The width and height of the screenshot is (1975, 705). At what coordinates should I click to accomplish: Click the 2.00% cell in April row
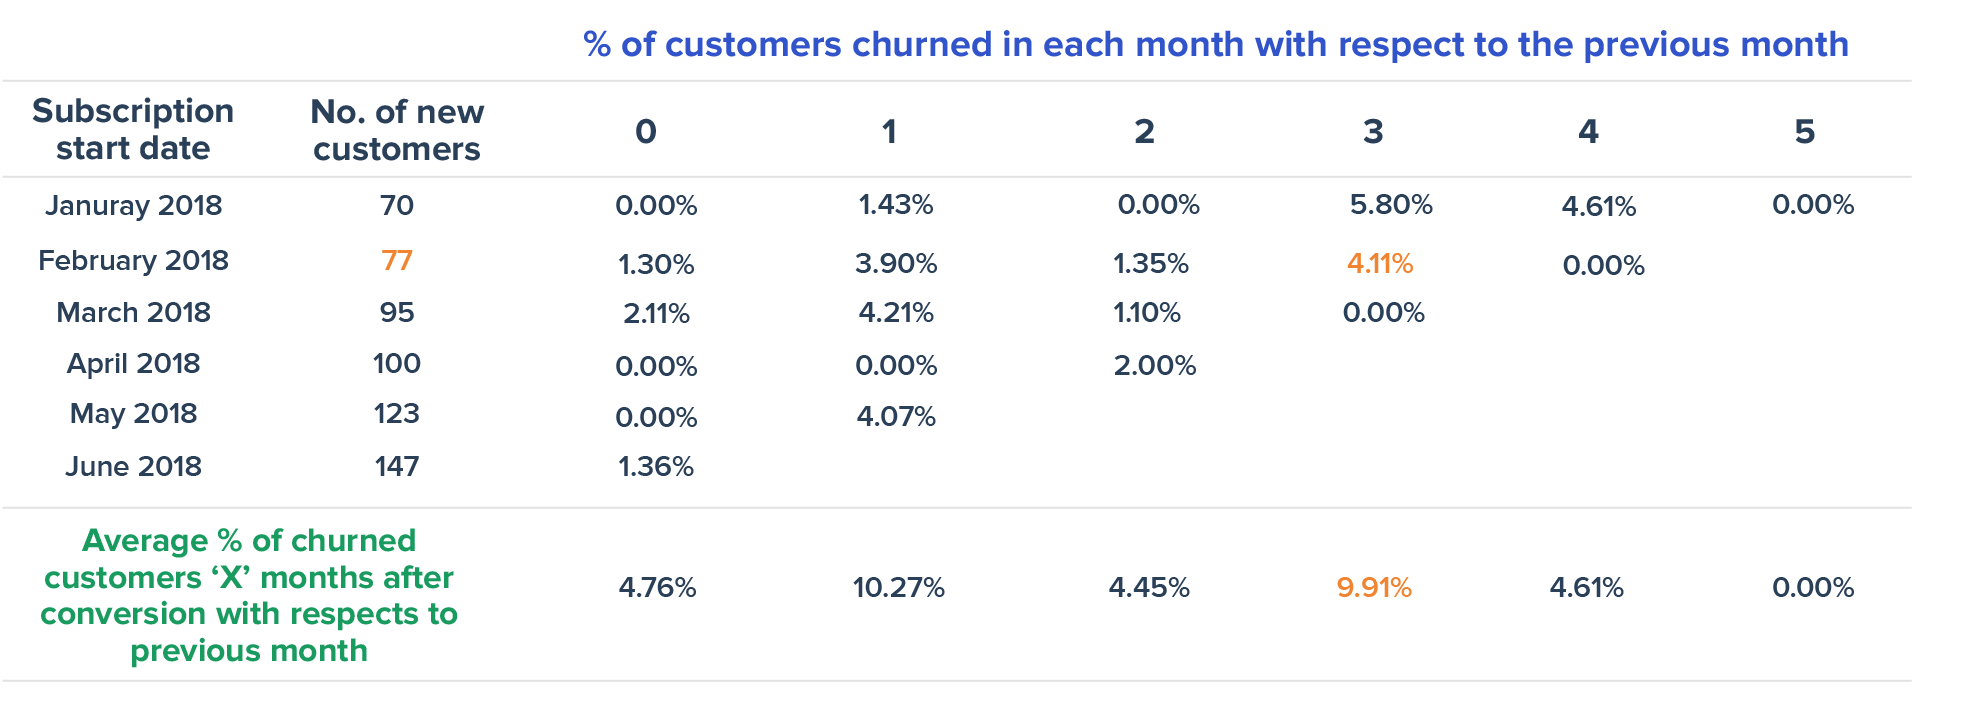point(1155,365)
